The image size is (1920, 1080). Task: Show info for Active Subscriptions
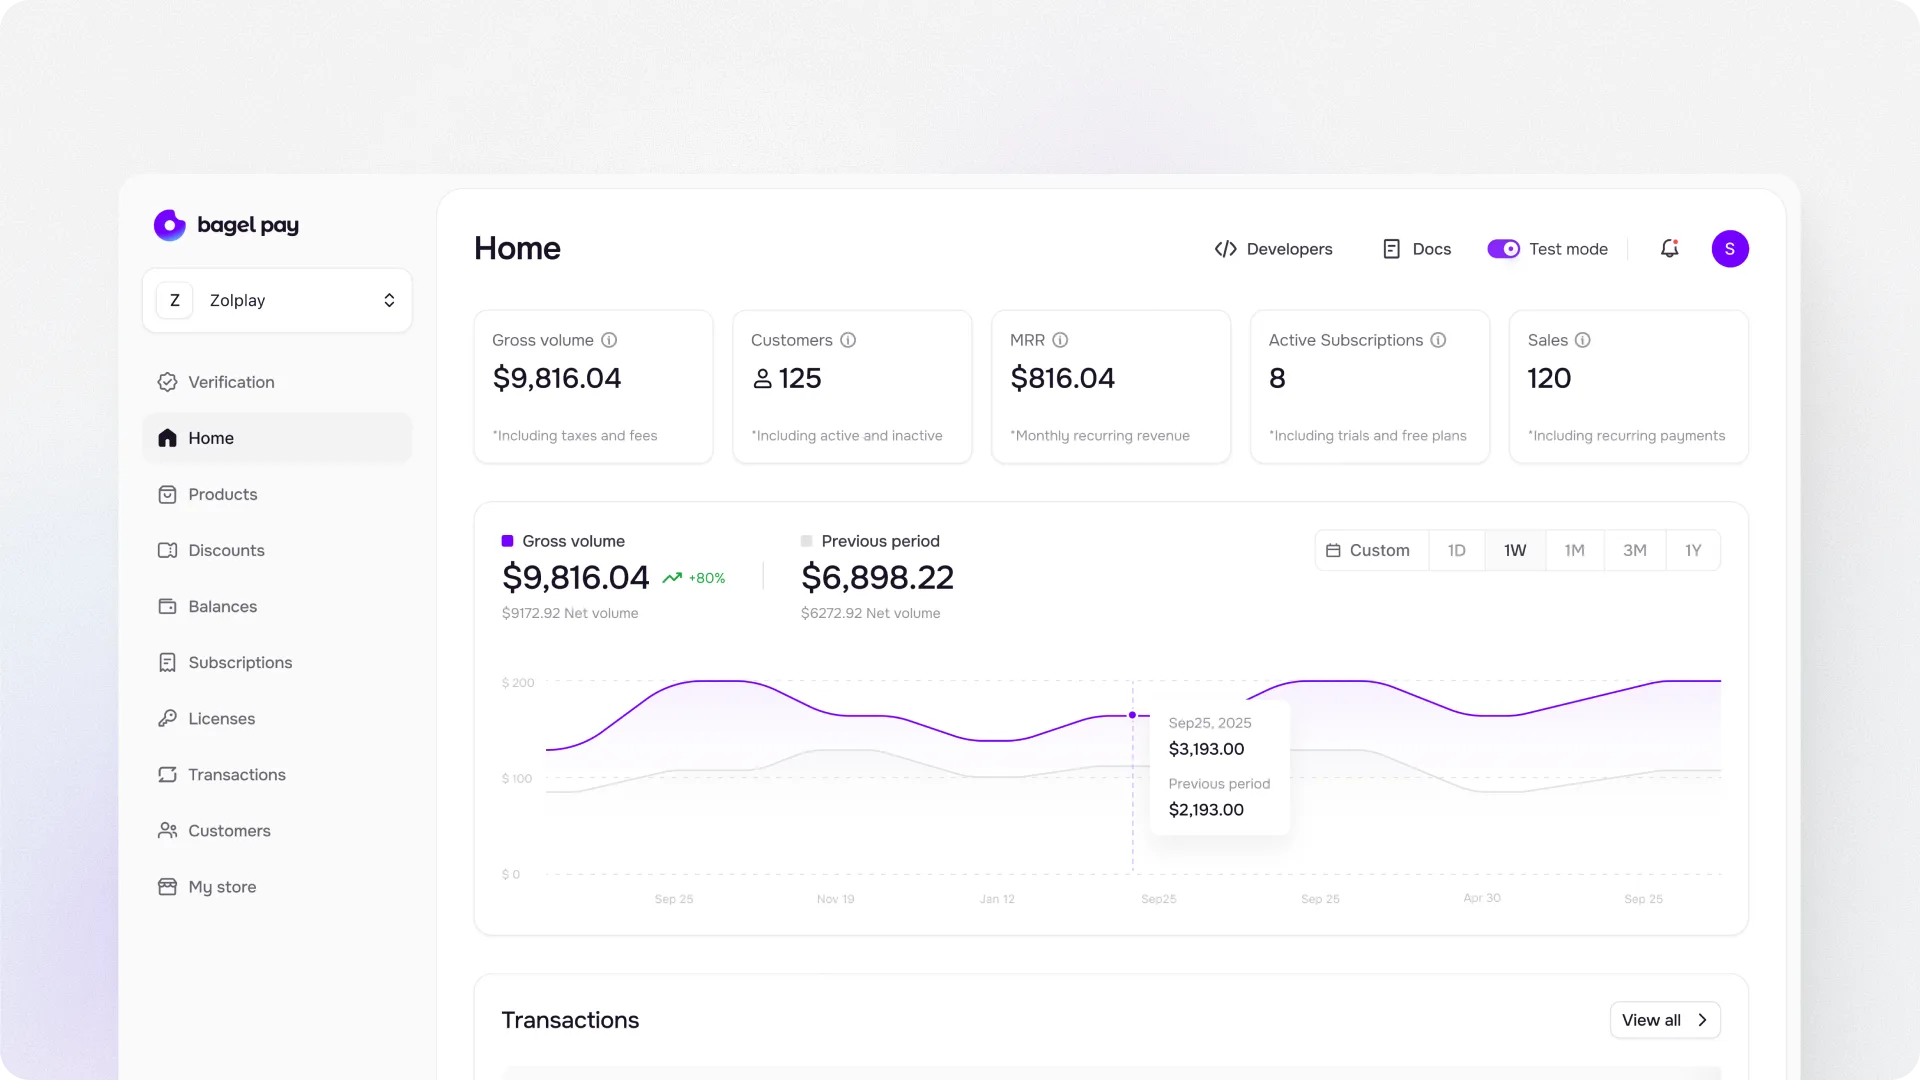click(x=1438, y=340)
